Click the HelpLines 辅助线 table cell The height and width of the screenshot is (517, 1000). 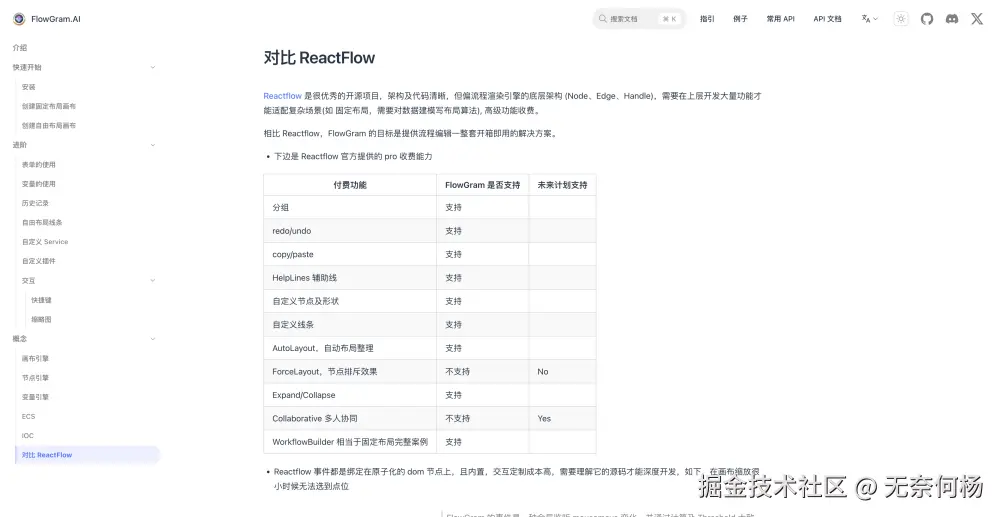(350, 278)
